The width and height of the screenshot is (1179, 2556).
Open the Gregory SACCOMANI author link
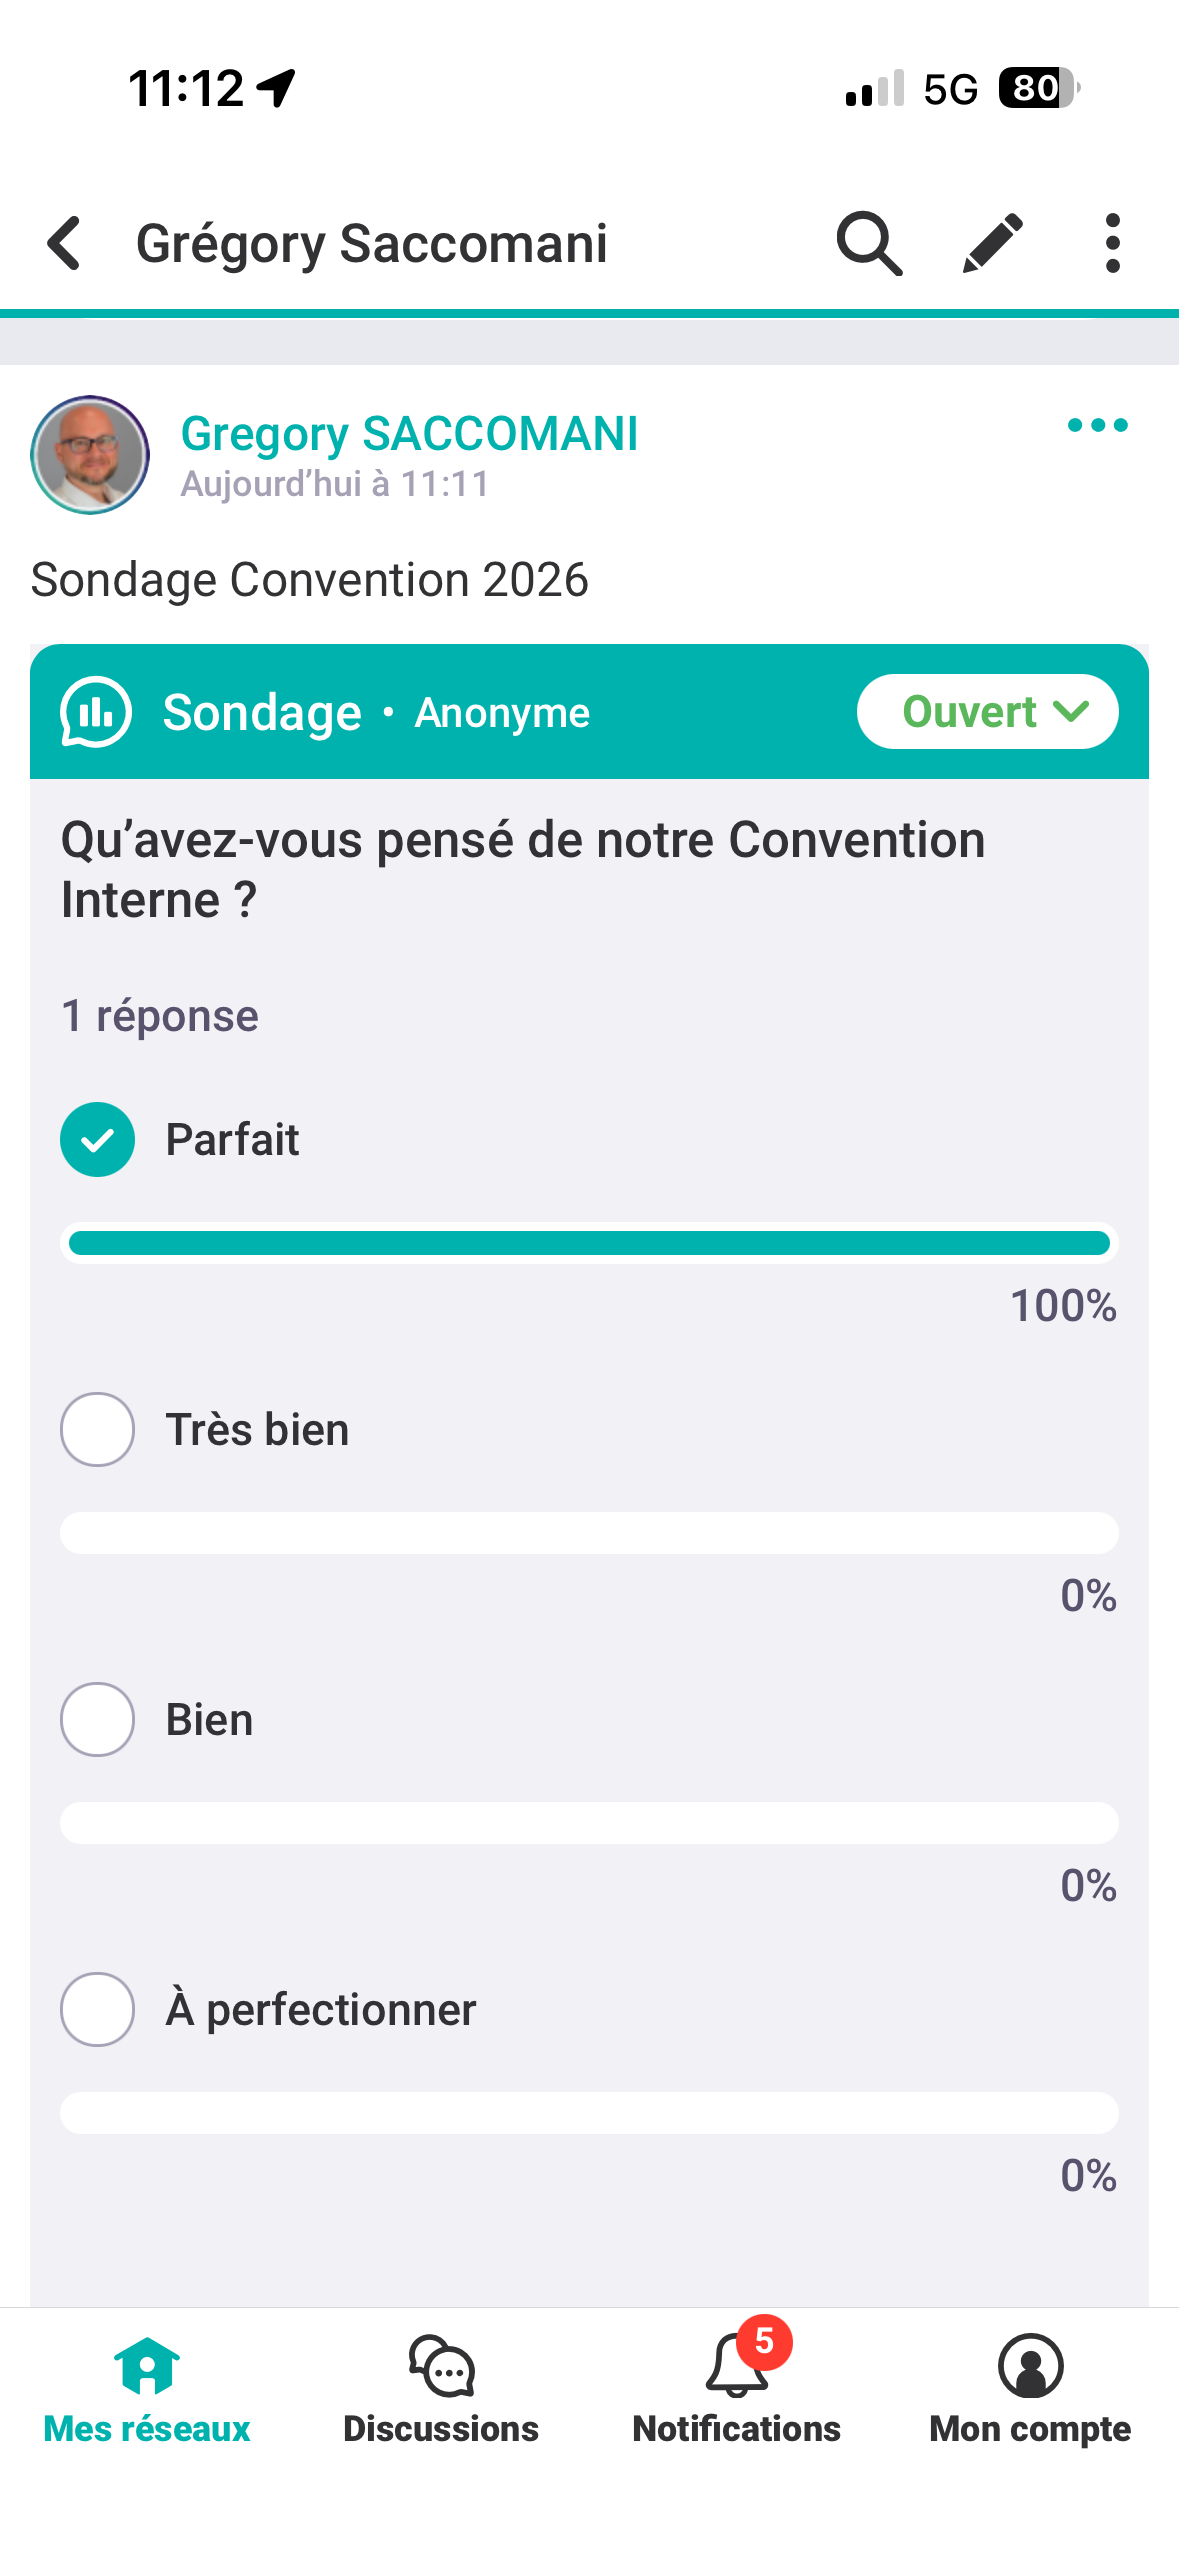409,434
